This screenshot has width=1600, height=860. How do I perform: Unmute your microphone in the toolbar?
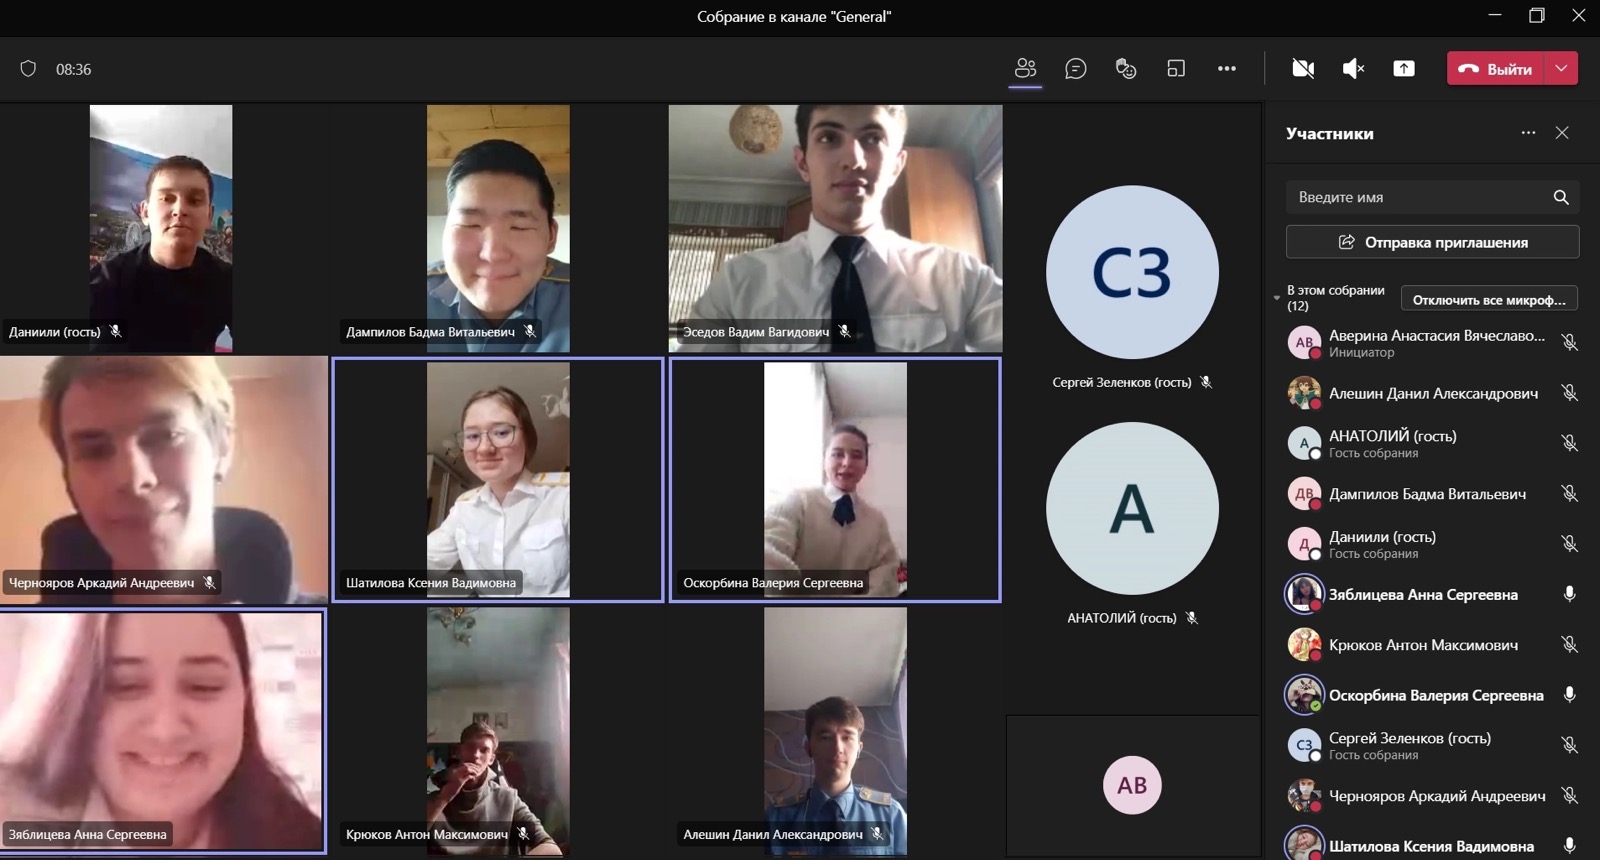1353,68
